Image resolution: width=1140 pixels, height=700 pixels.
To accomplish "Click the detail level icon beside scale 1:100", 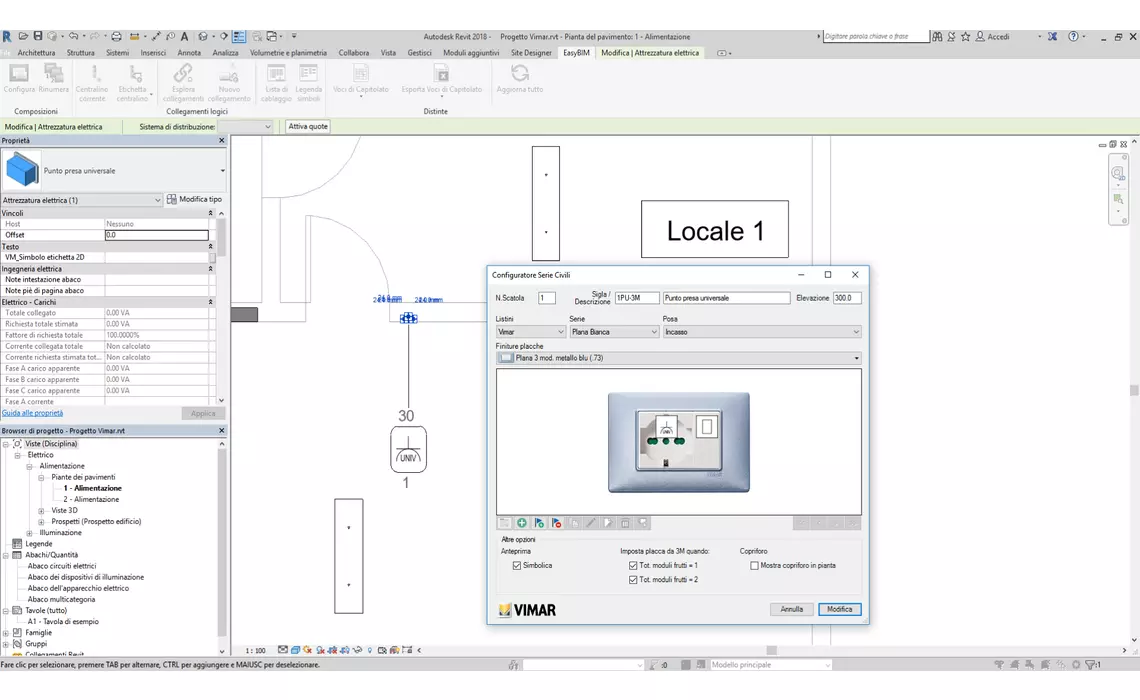I will coord(283,651).
